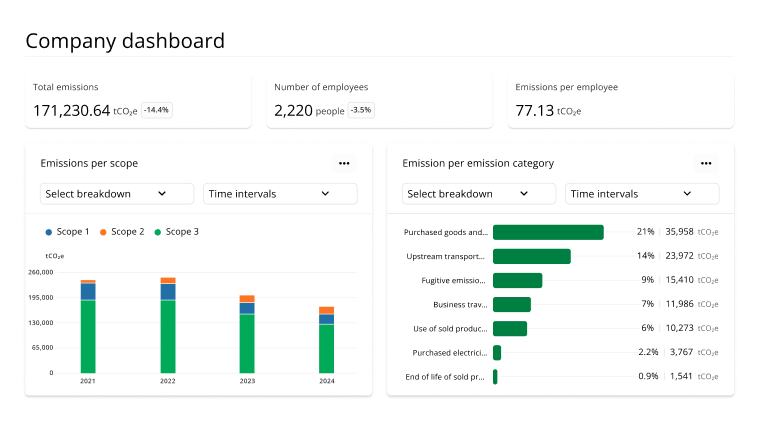Click the Purchased goods category bar
This screenshot has width=760, height=421.
coord(548,232)
